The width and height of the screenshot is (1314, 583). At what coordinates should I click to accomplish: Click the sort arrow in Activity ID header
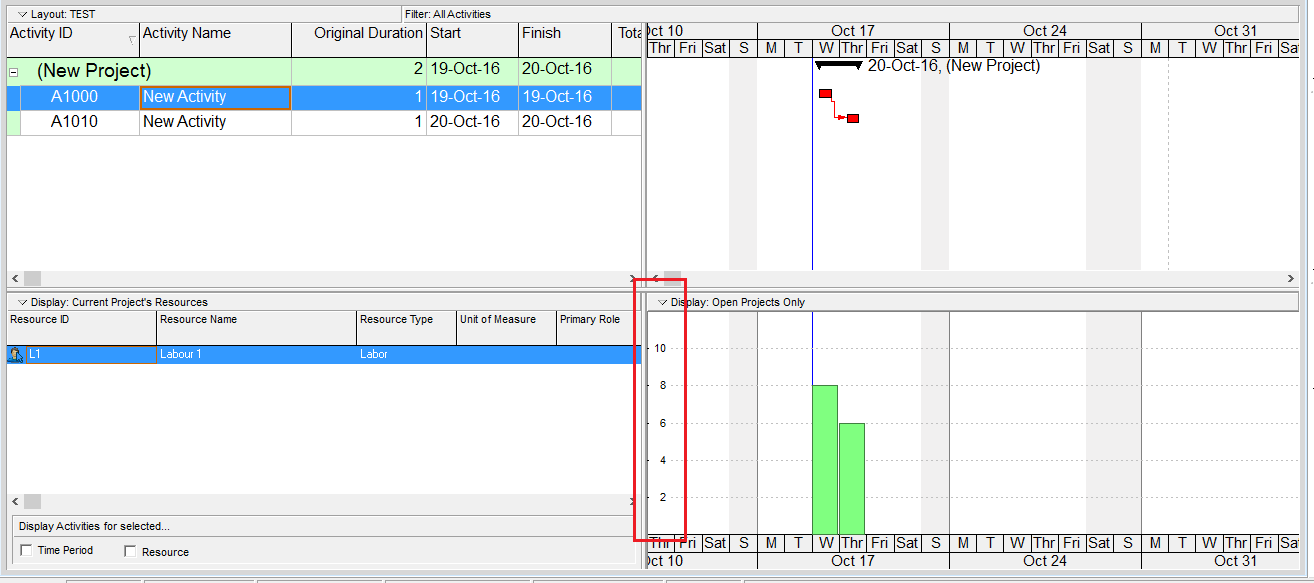click(x=131, y=40)
